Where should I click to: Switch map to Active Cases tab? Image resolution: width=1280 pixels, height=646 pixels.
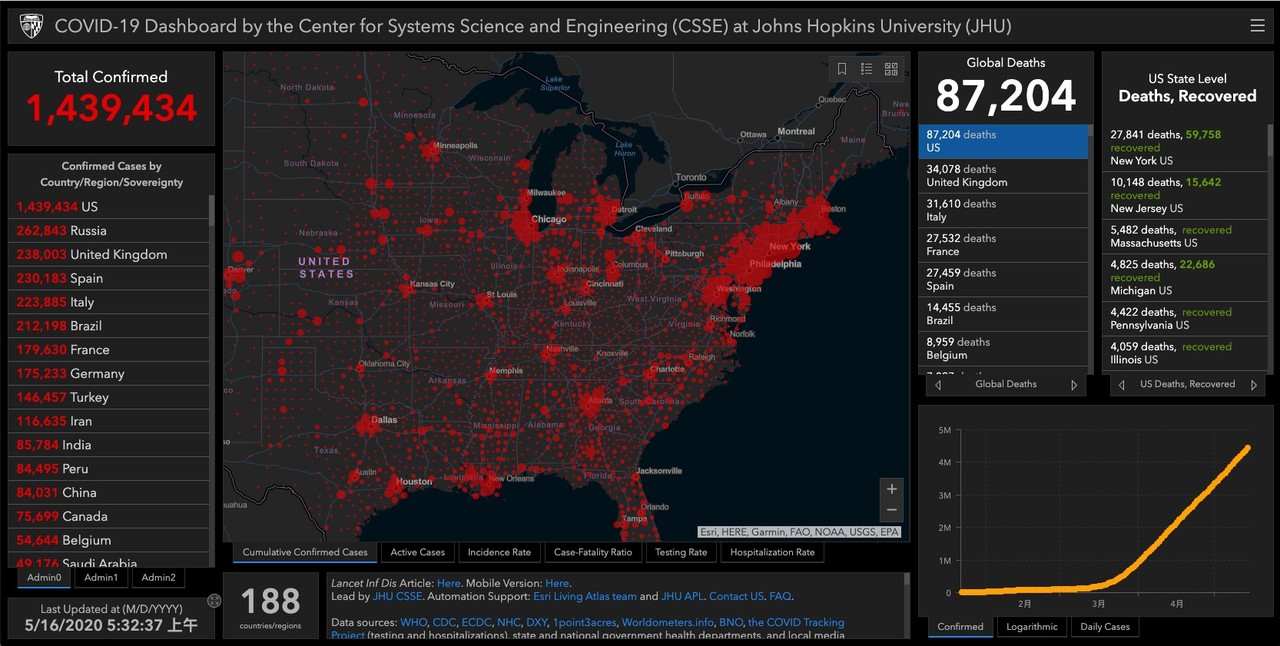pyautogui.click(x=418, y=552)
